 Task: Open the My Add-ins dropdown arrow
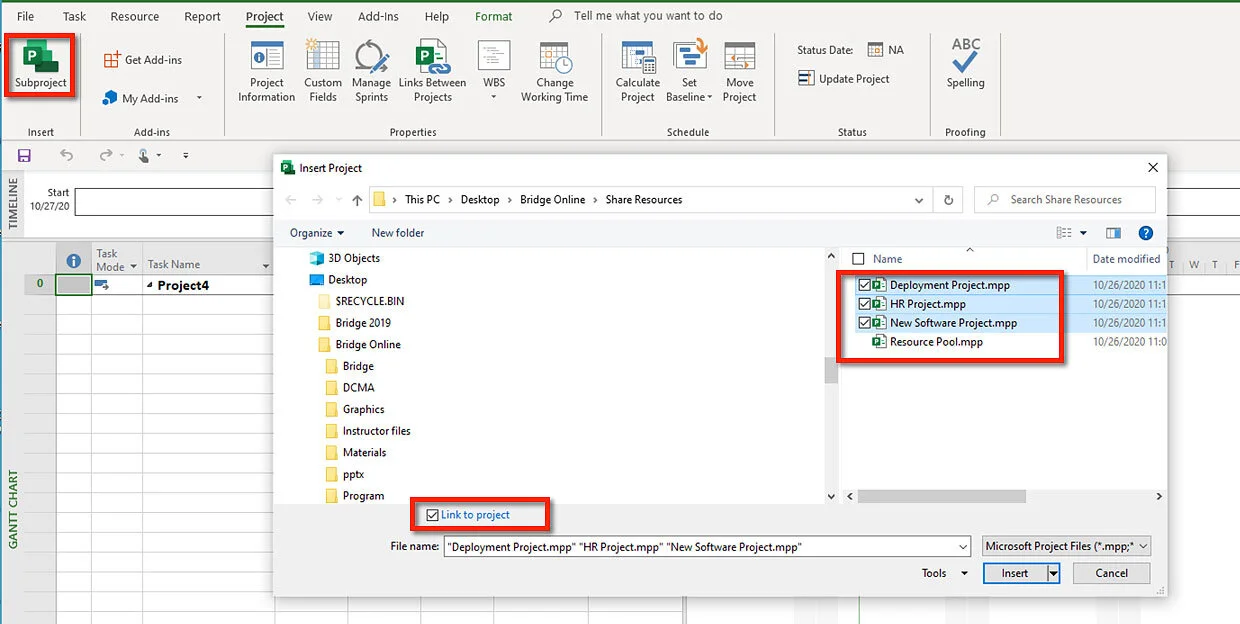click(199, 98)
